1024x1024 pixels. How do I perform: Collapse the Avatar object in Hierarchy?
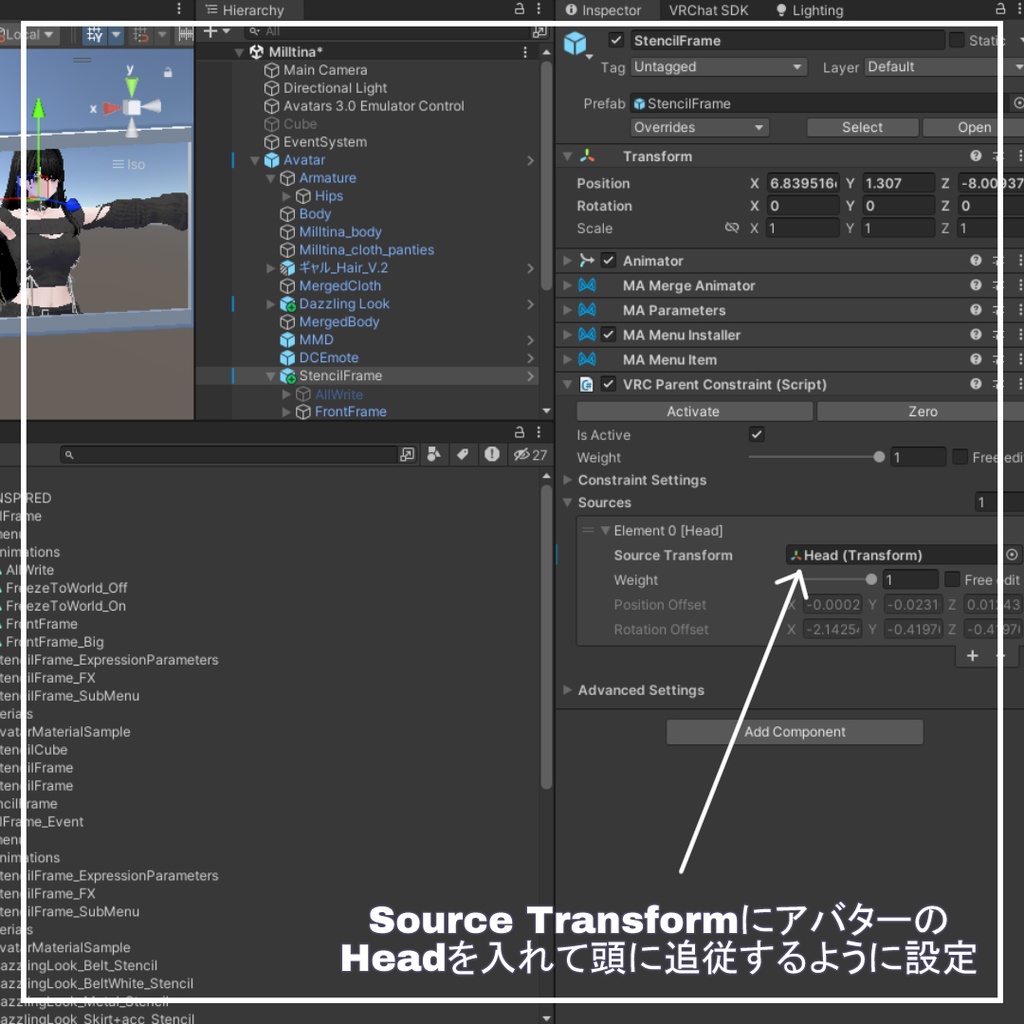pos(255,160)
